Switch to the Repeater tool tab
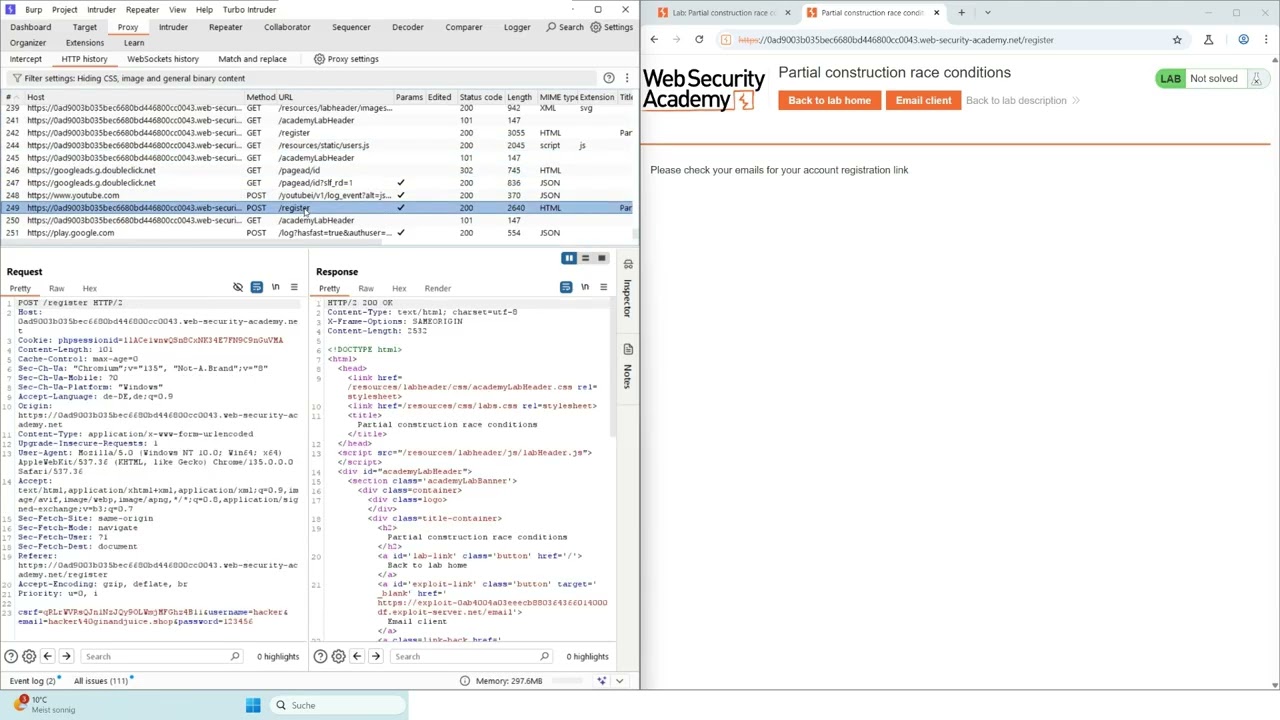The image size is (1280, 720). click(x=225, y=27)
